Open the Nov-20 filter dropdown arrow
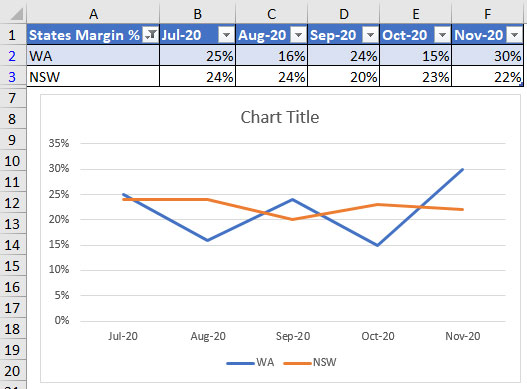The height and width of the screenshot is (389, 527). [515, 35]
